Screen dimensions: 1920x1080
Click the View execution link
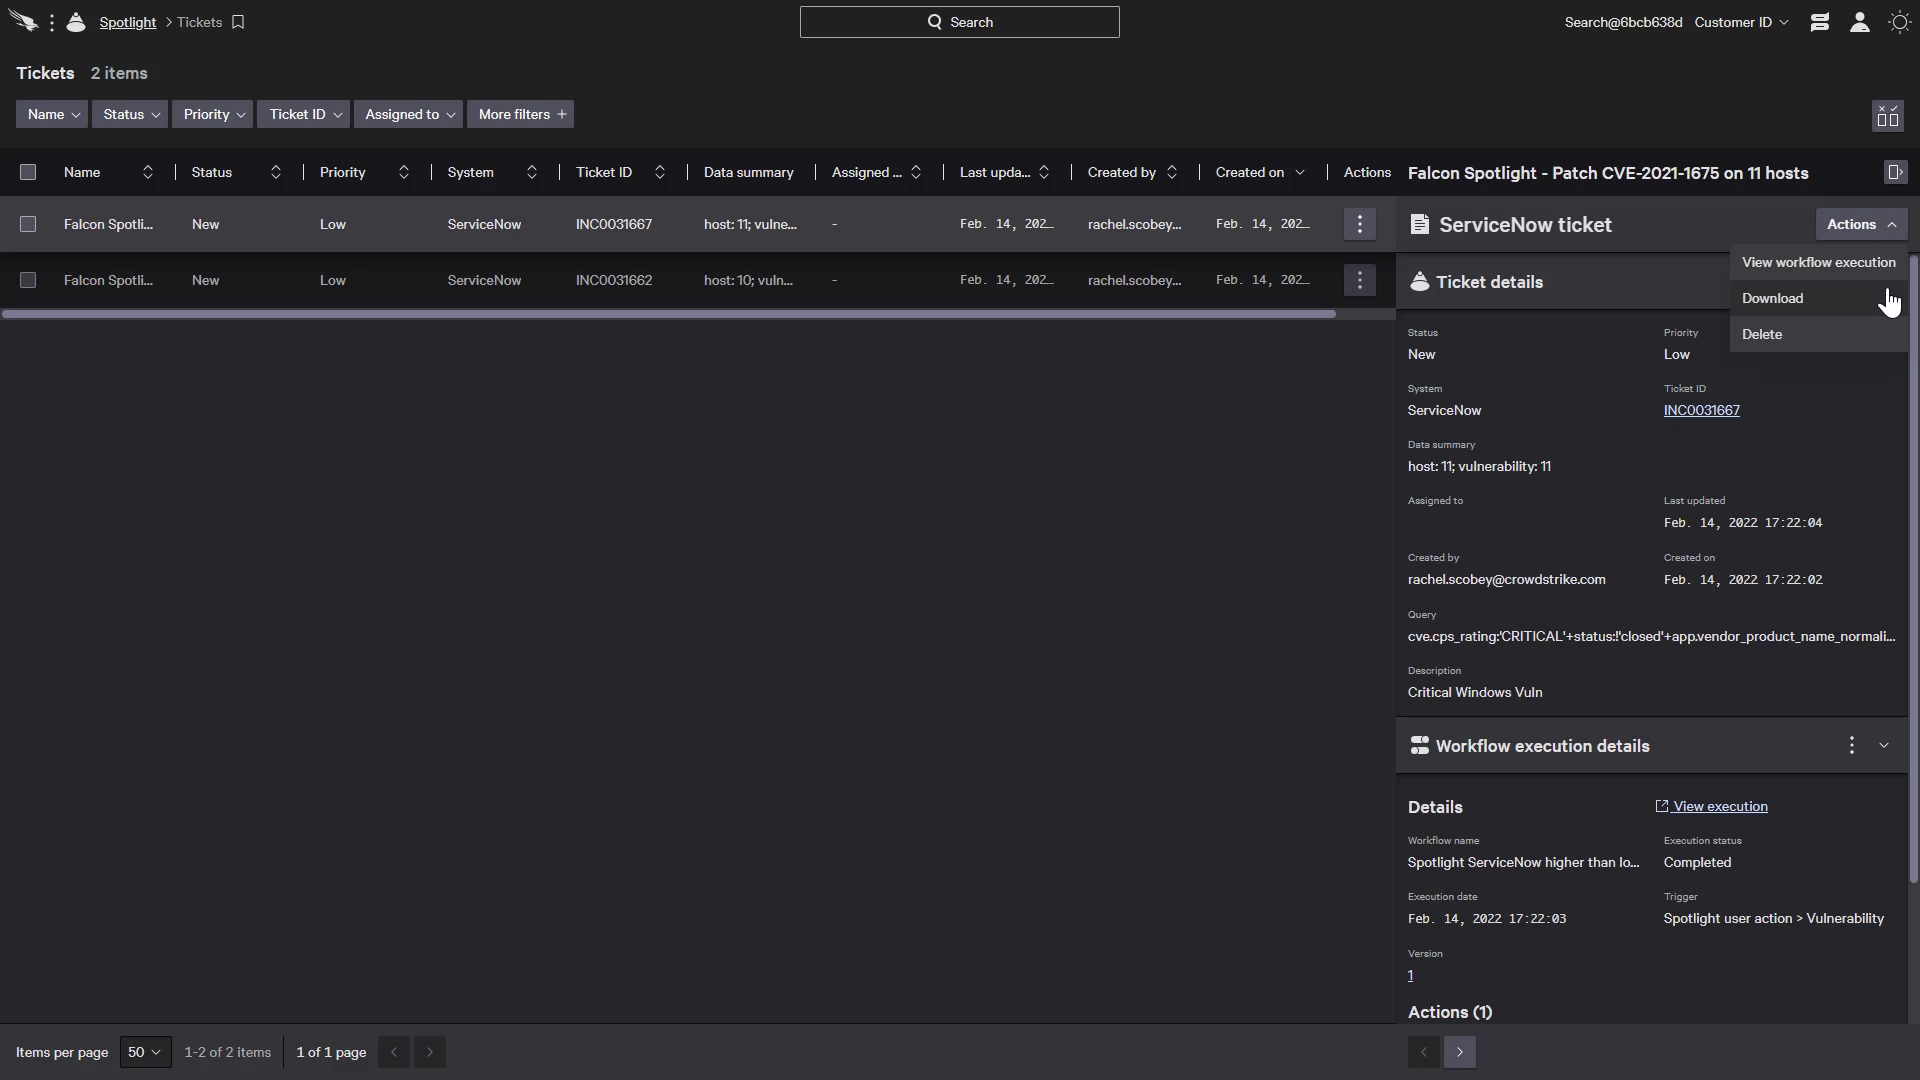click(1712, 806)
